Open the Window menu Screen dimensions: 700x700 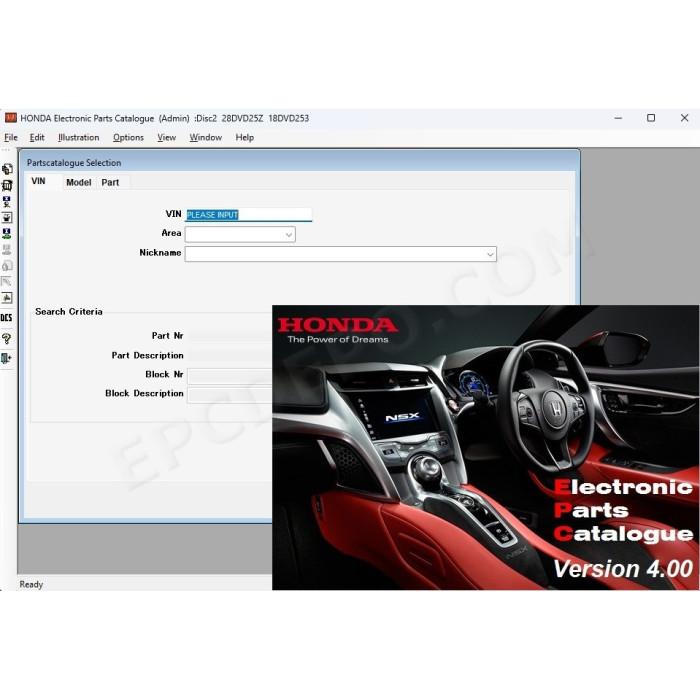(205, 138)
